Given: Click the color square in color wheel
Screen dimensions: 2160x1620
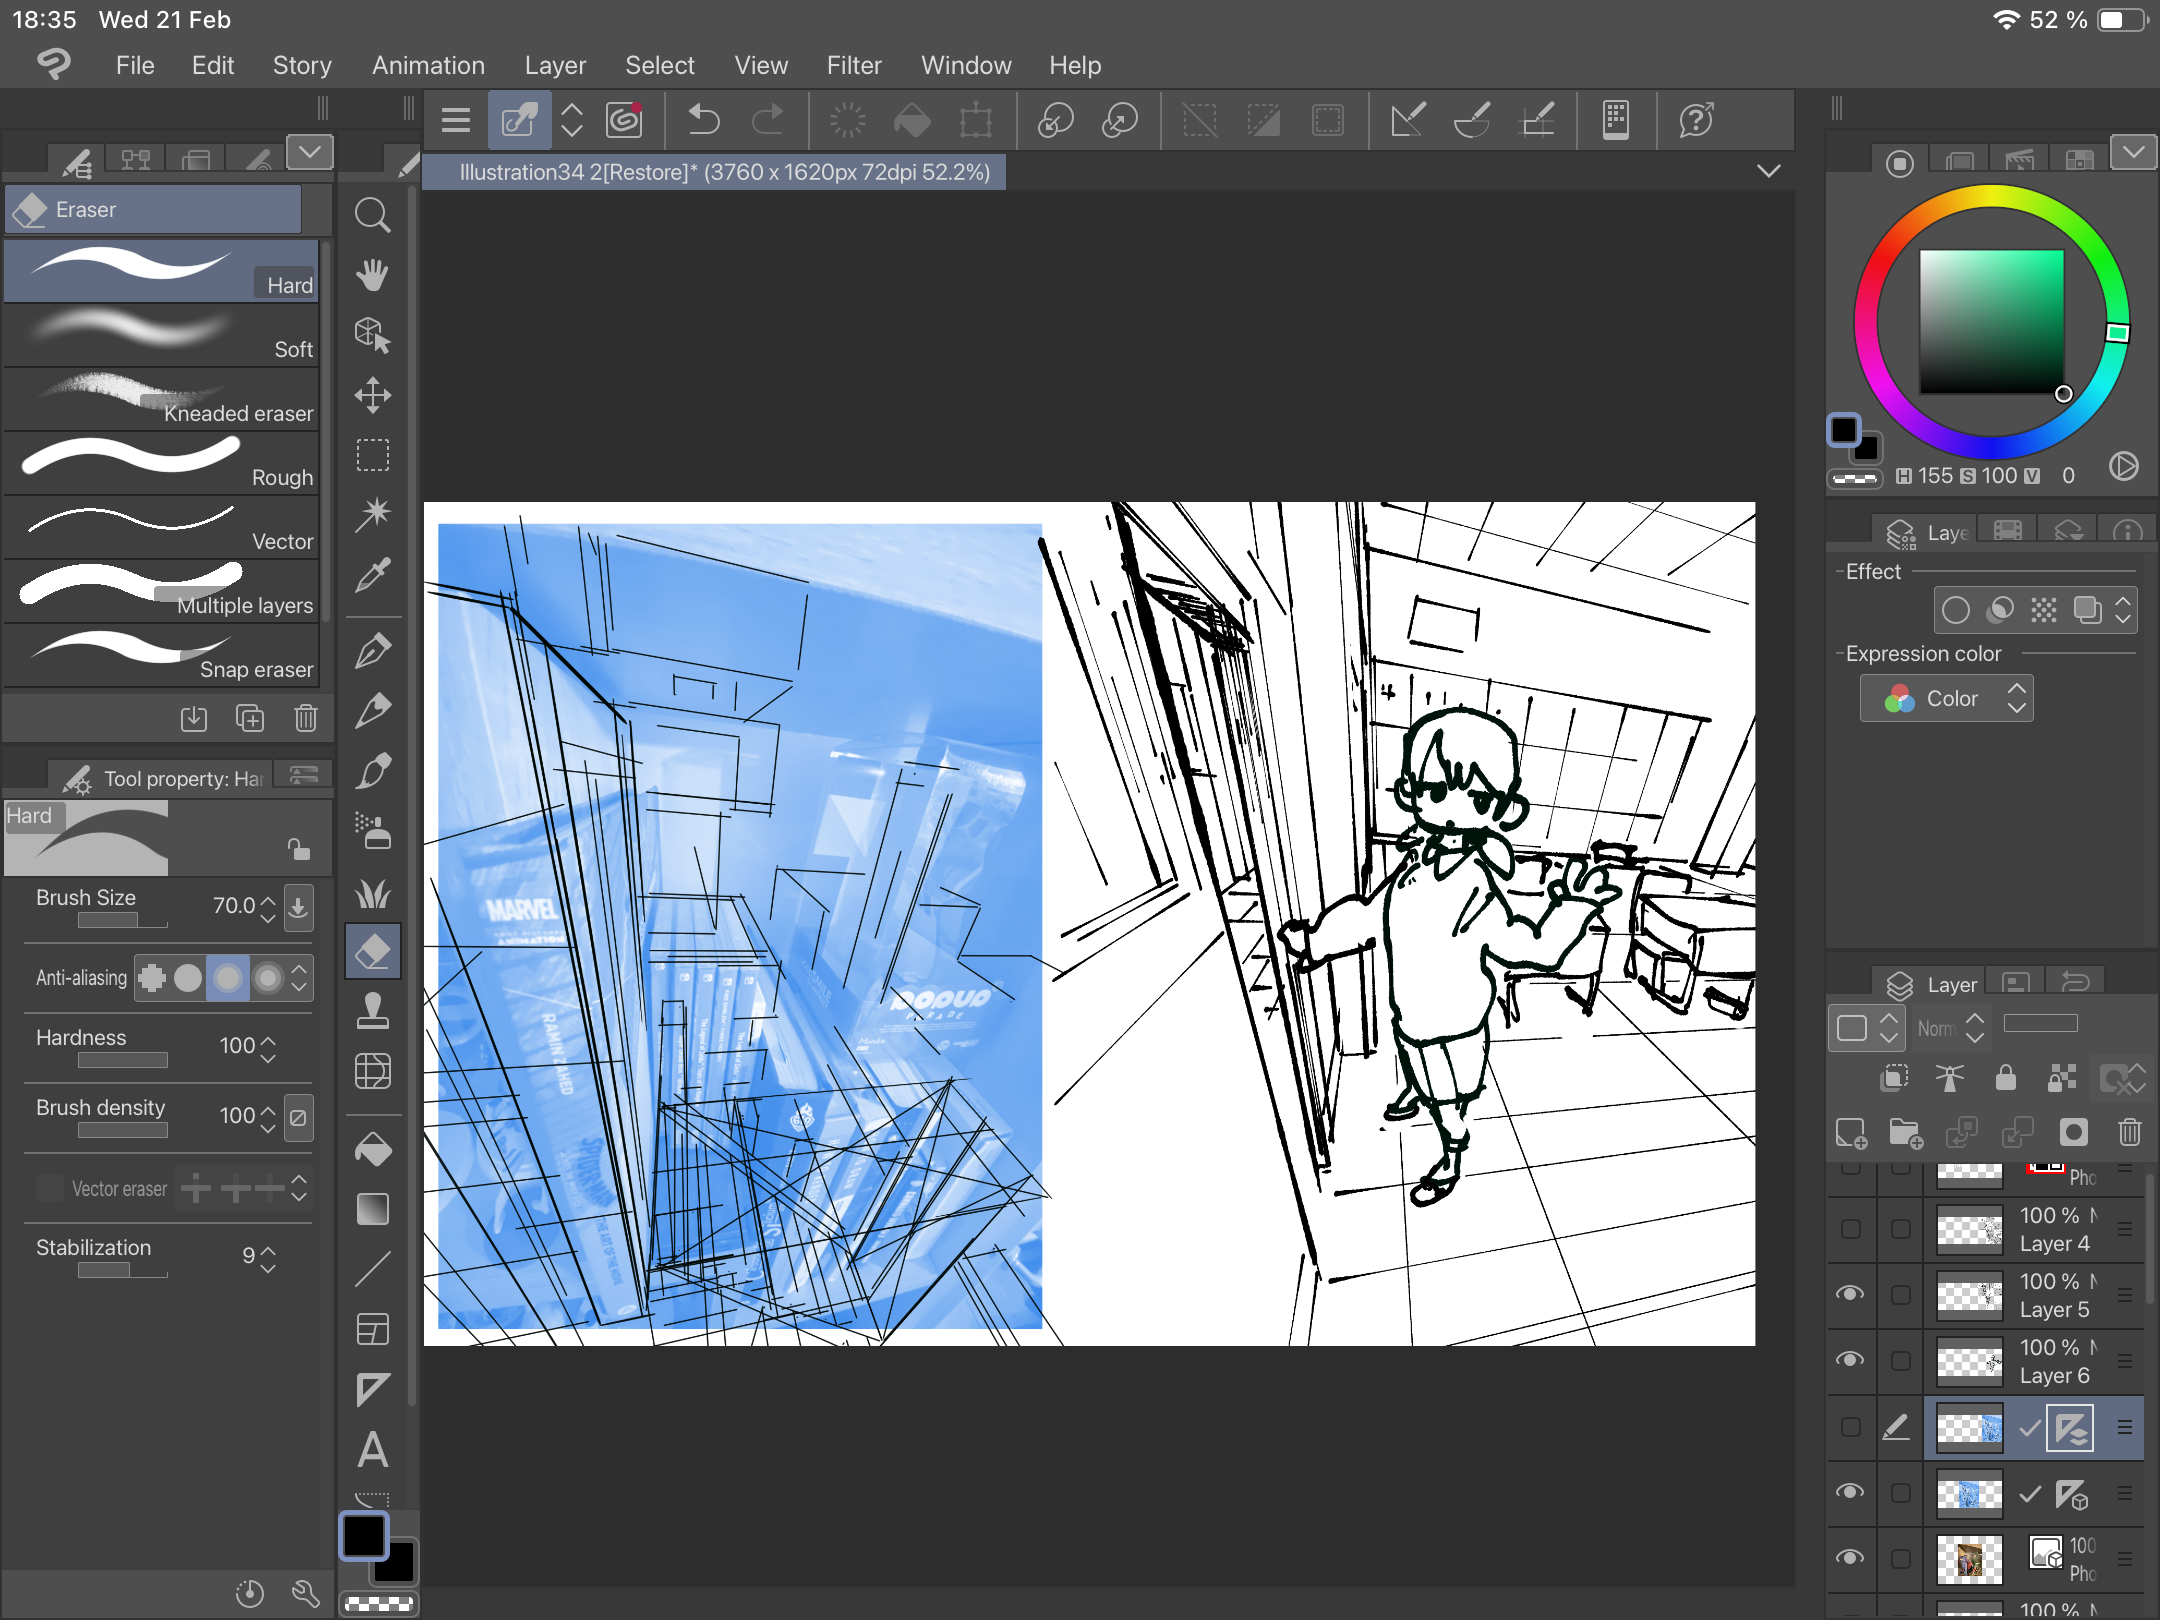Looking at the screenshot, I should pos(1990,322).
